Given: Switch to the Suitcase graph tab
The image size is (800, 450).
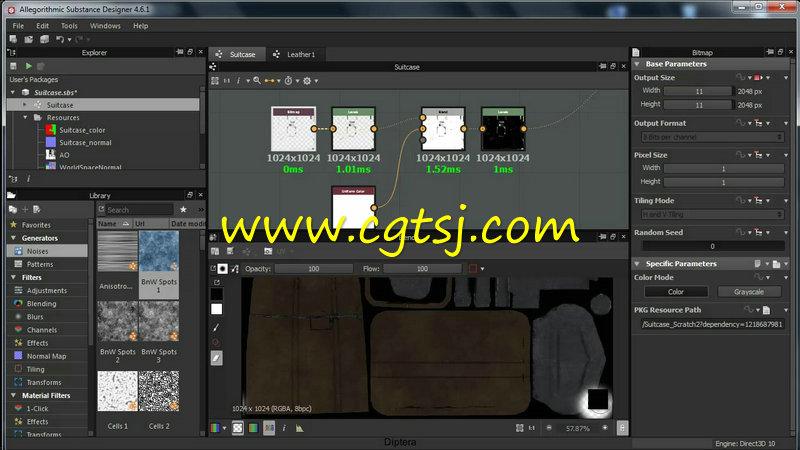Looking at the screenshot, I should (236, 54).
